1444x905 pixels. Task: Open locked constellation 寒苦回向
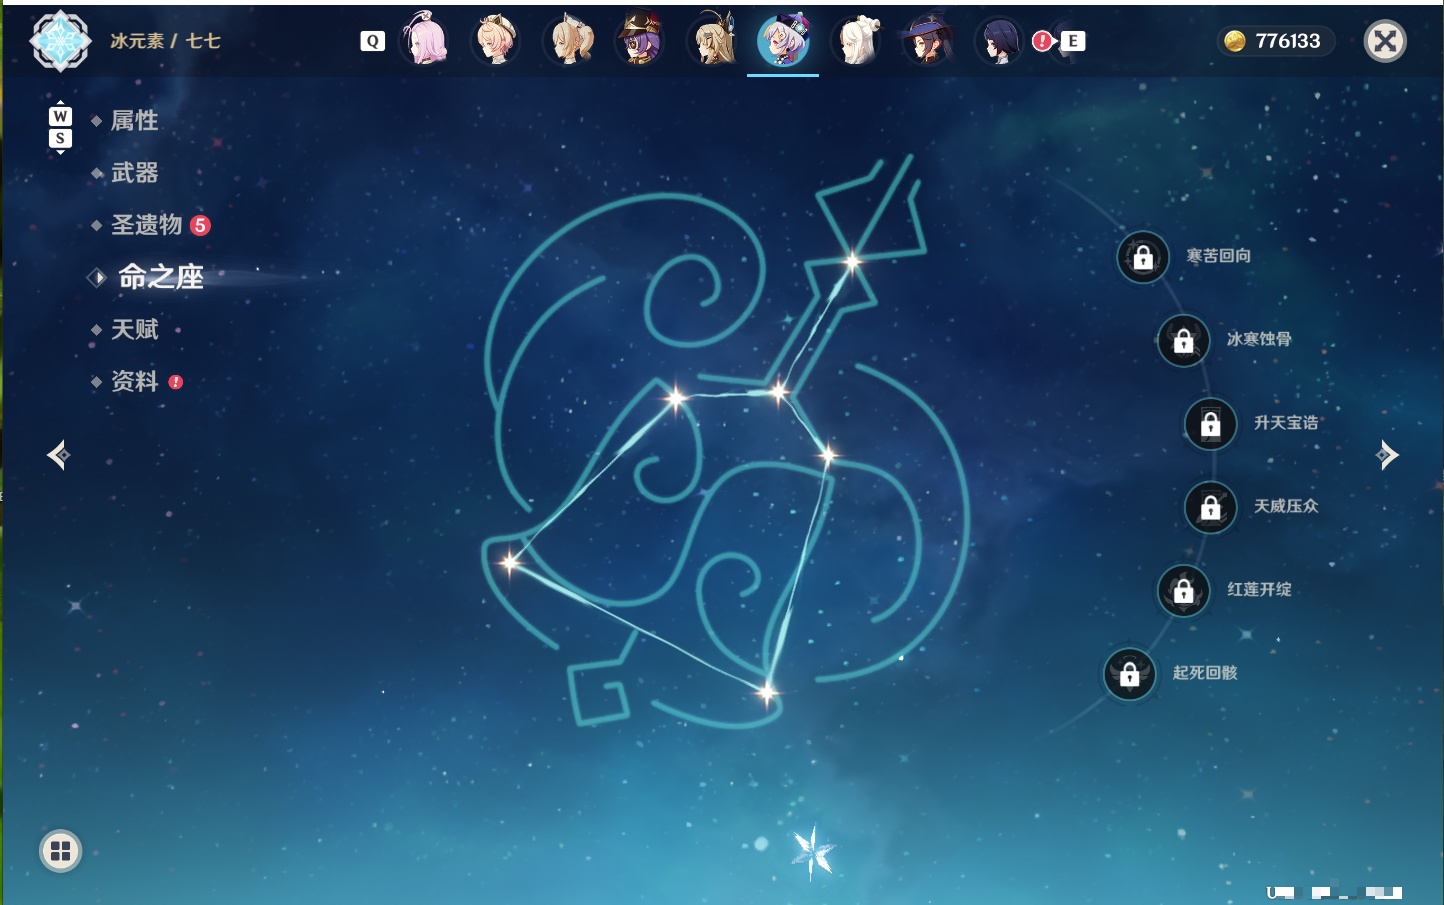click(1143, 257)
